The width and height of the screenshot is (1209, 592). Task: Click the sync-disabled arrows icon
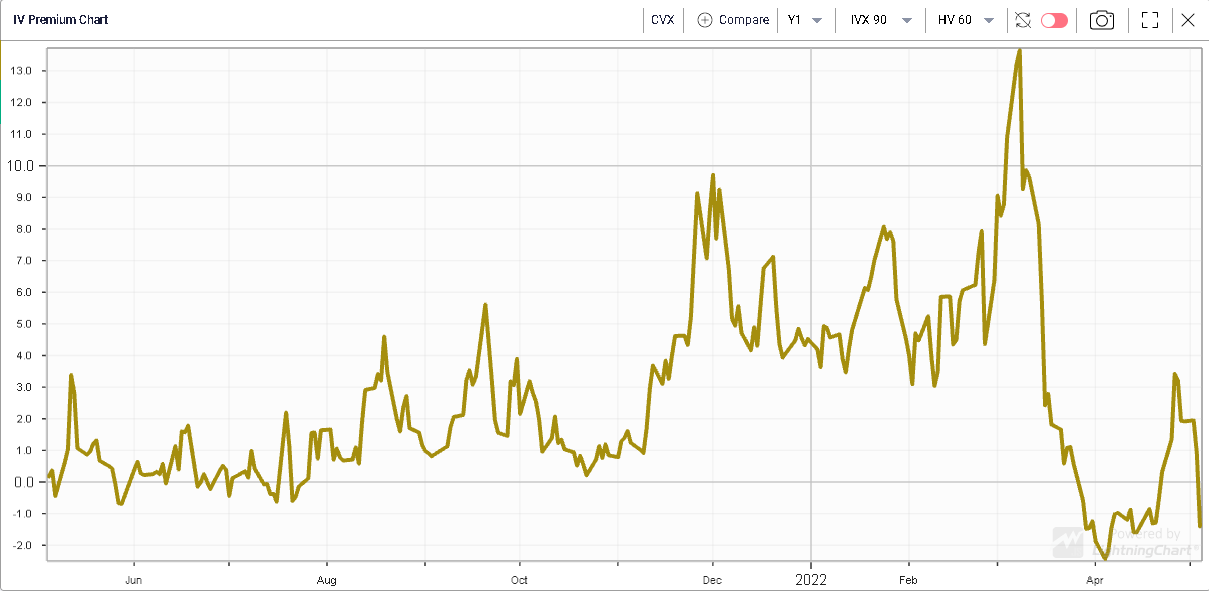[x=1022, y=20]
